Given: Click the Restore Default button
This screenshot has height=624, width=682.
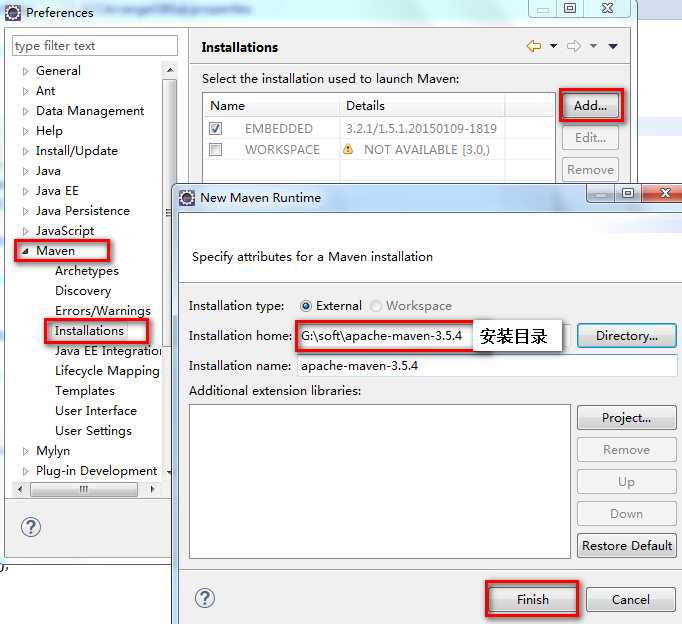Looking at the screenshot, I should tap(627, 546).
